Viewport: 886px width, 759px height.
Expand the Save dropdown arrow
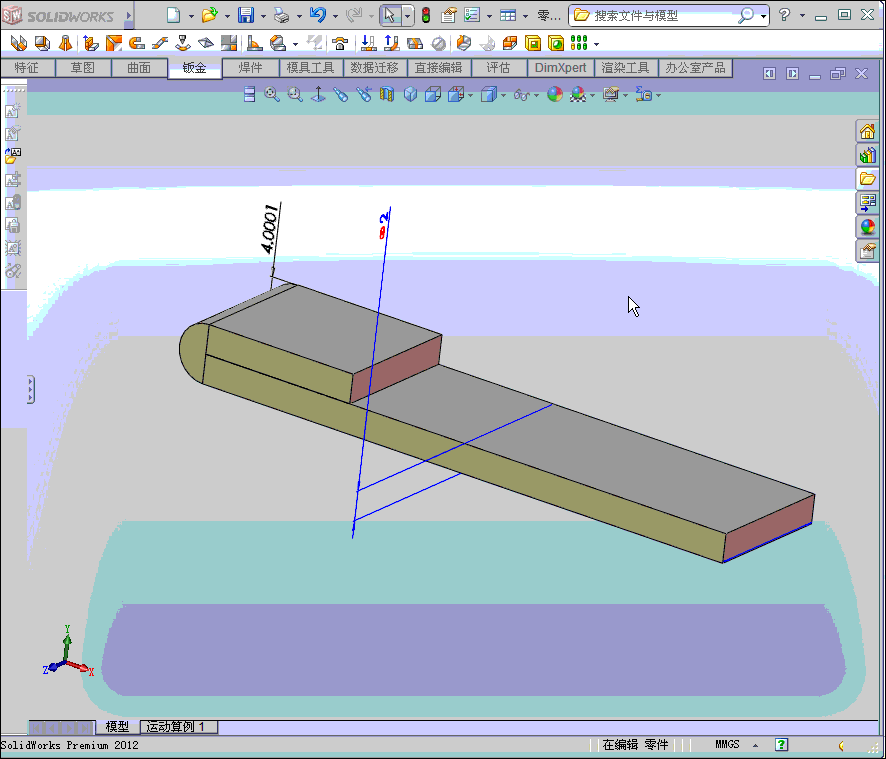tap(263, 16)
